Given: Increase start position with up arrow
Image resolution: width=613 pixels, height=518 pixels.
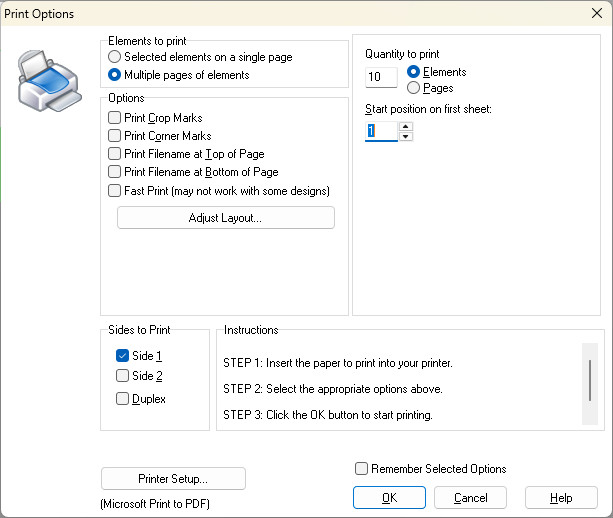Looking at the screenshot, I should [x=406, y=126].
